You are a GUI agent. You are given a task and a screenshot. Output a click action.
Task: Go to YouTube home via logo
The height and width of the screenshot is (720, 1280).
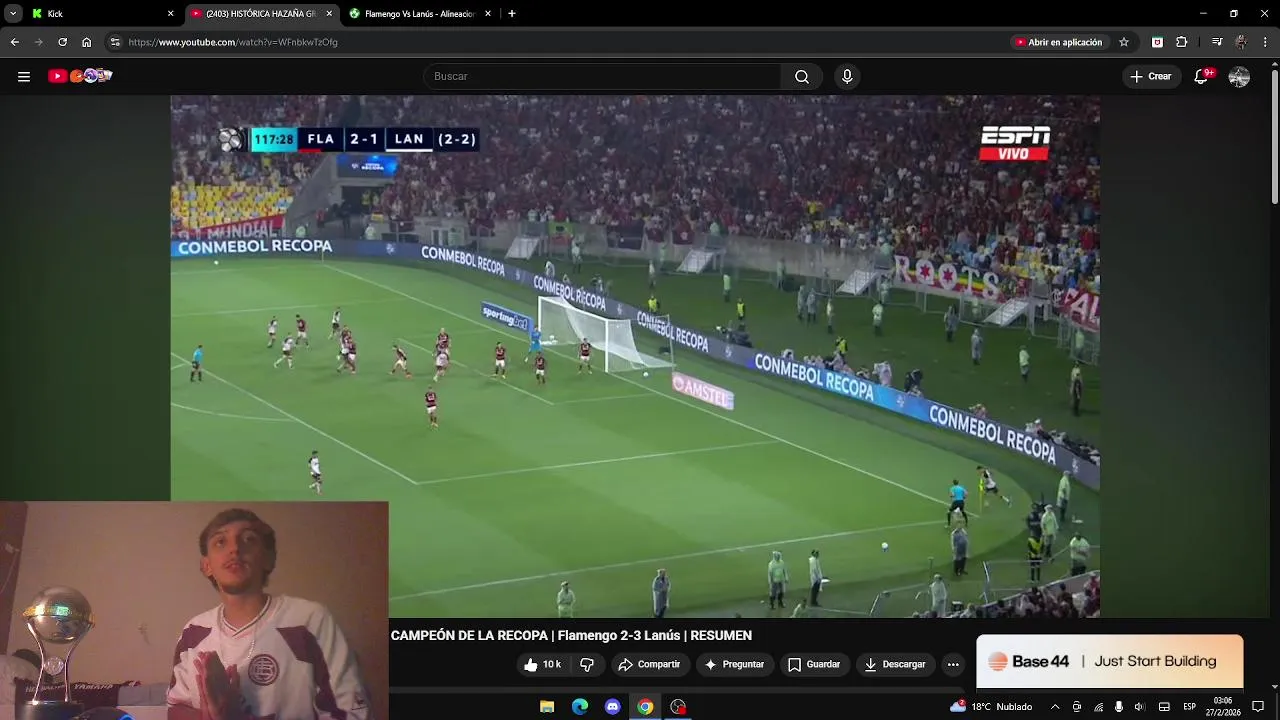(80, 76)
